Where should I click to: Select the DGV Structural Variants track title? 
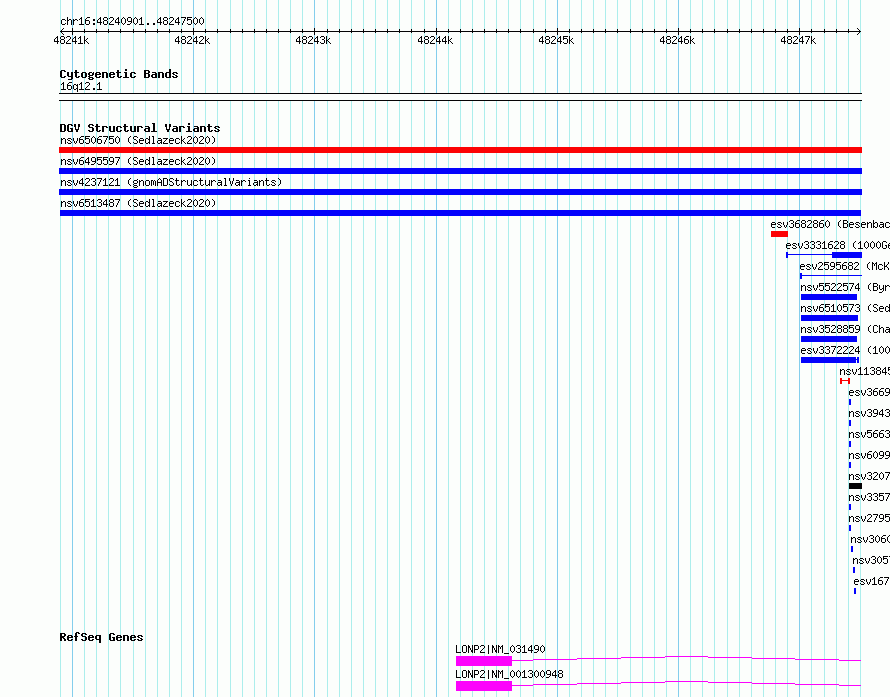(x=140, y=128)
